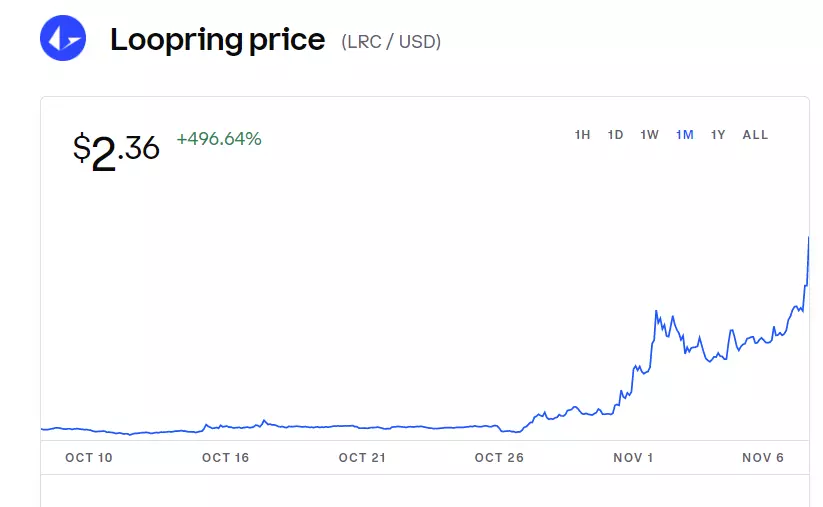
Task: Show the 1W chart view
Action: click(650, 135)
